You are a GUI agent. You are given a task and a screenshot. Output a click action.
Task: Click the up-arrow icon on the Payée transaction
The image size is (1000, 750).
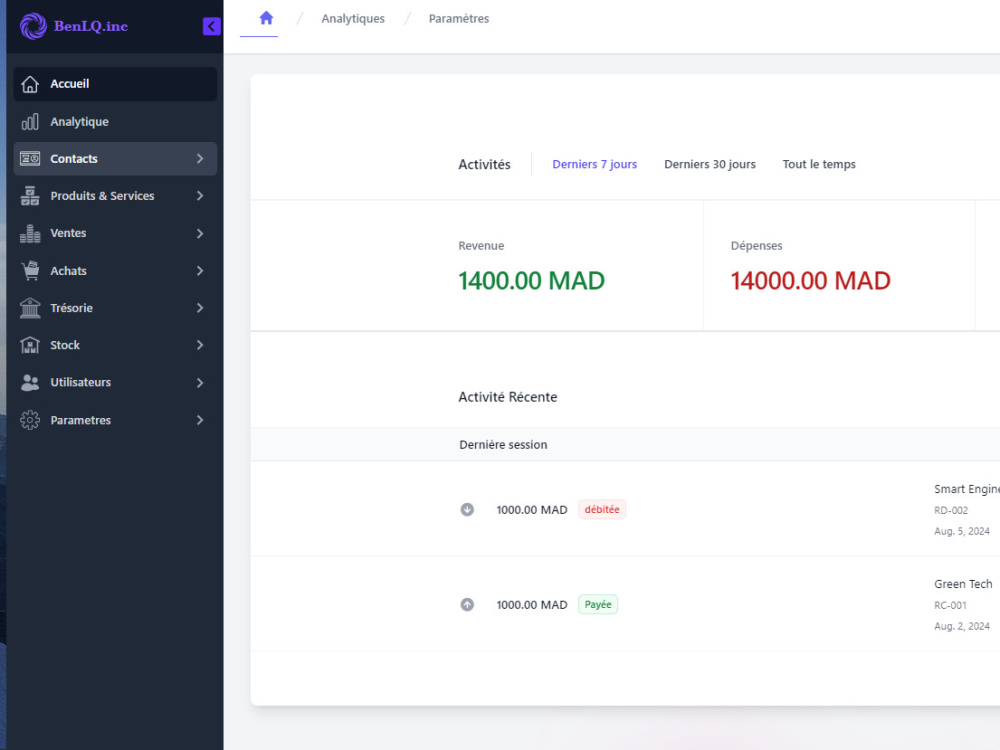tap(467, 605)
